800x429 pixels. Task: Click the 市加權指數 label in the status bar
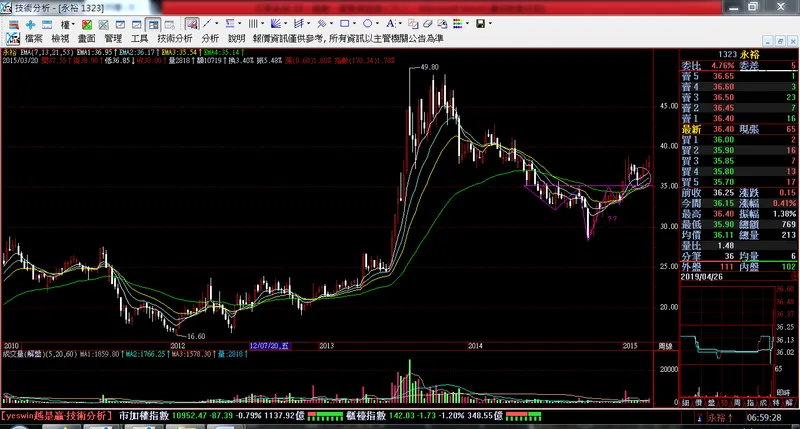[x=144, y=416]
